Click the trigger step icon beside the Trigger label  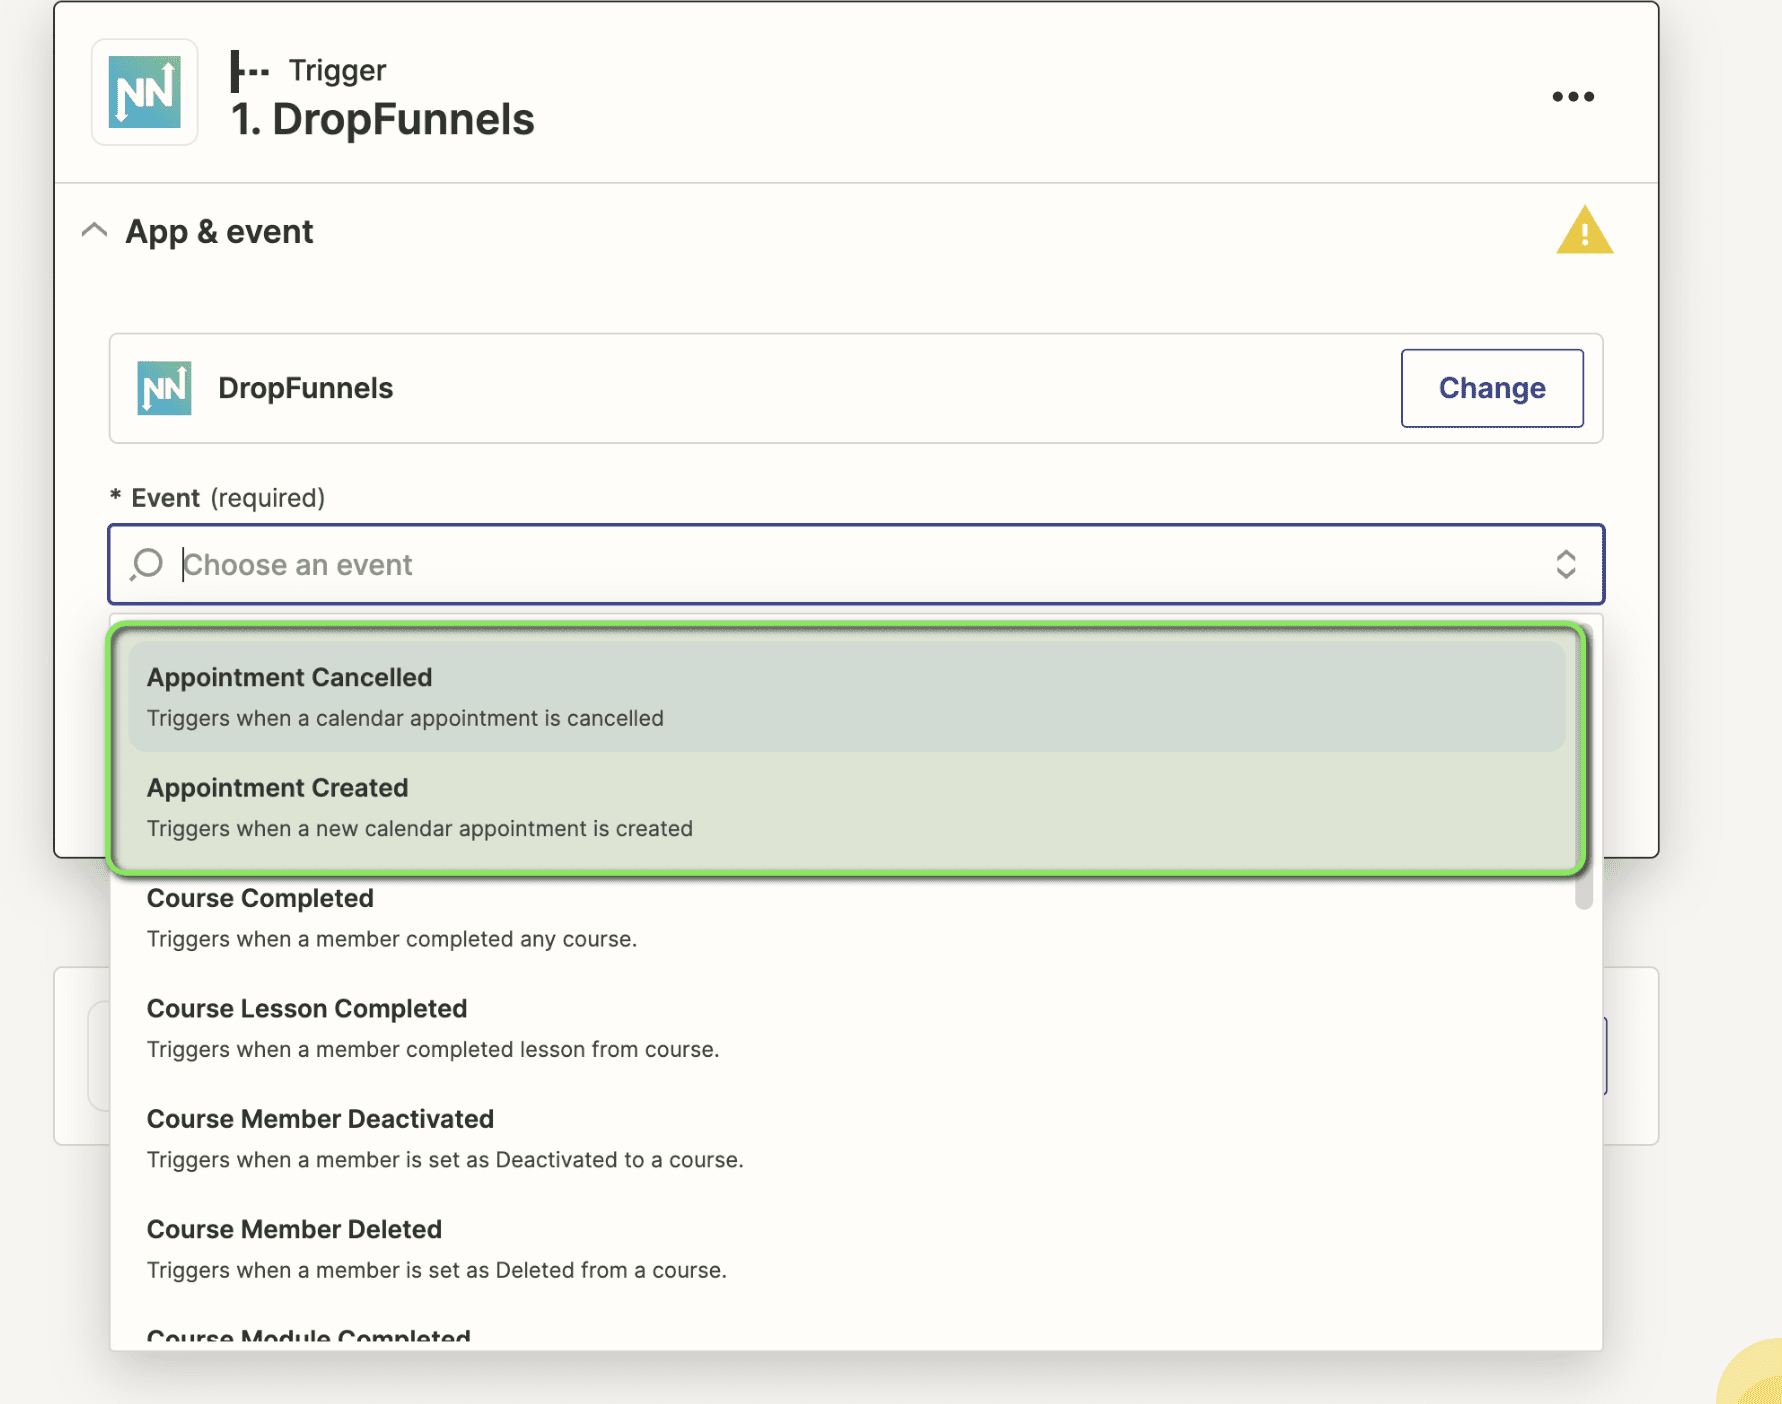(249, 71)
